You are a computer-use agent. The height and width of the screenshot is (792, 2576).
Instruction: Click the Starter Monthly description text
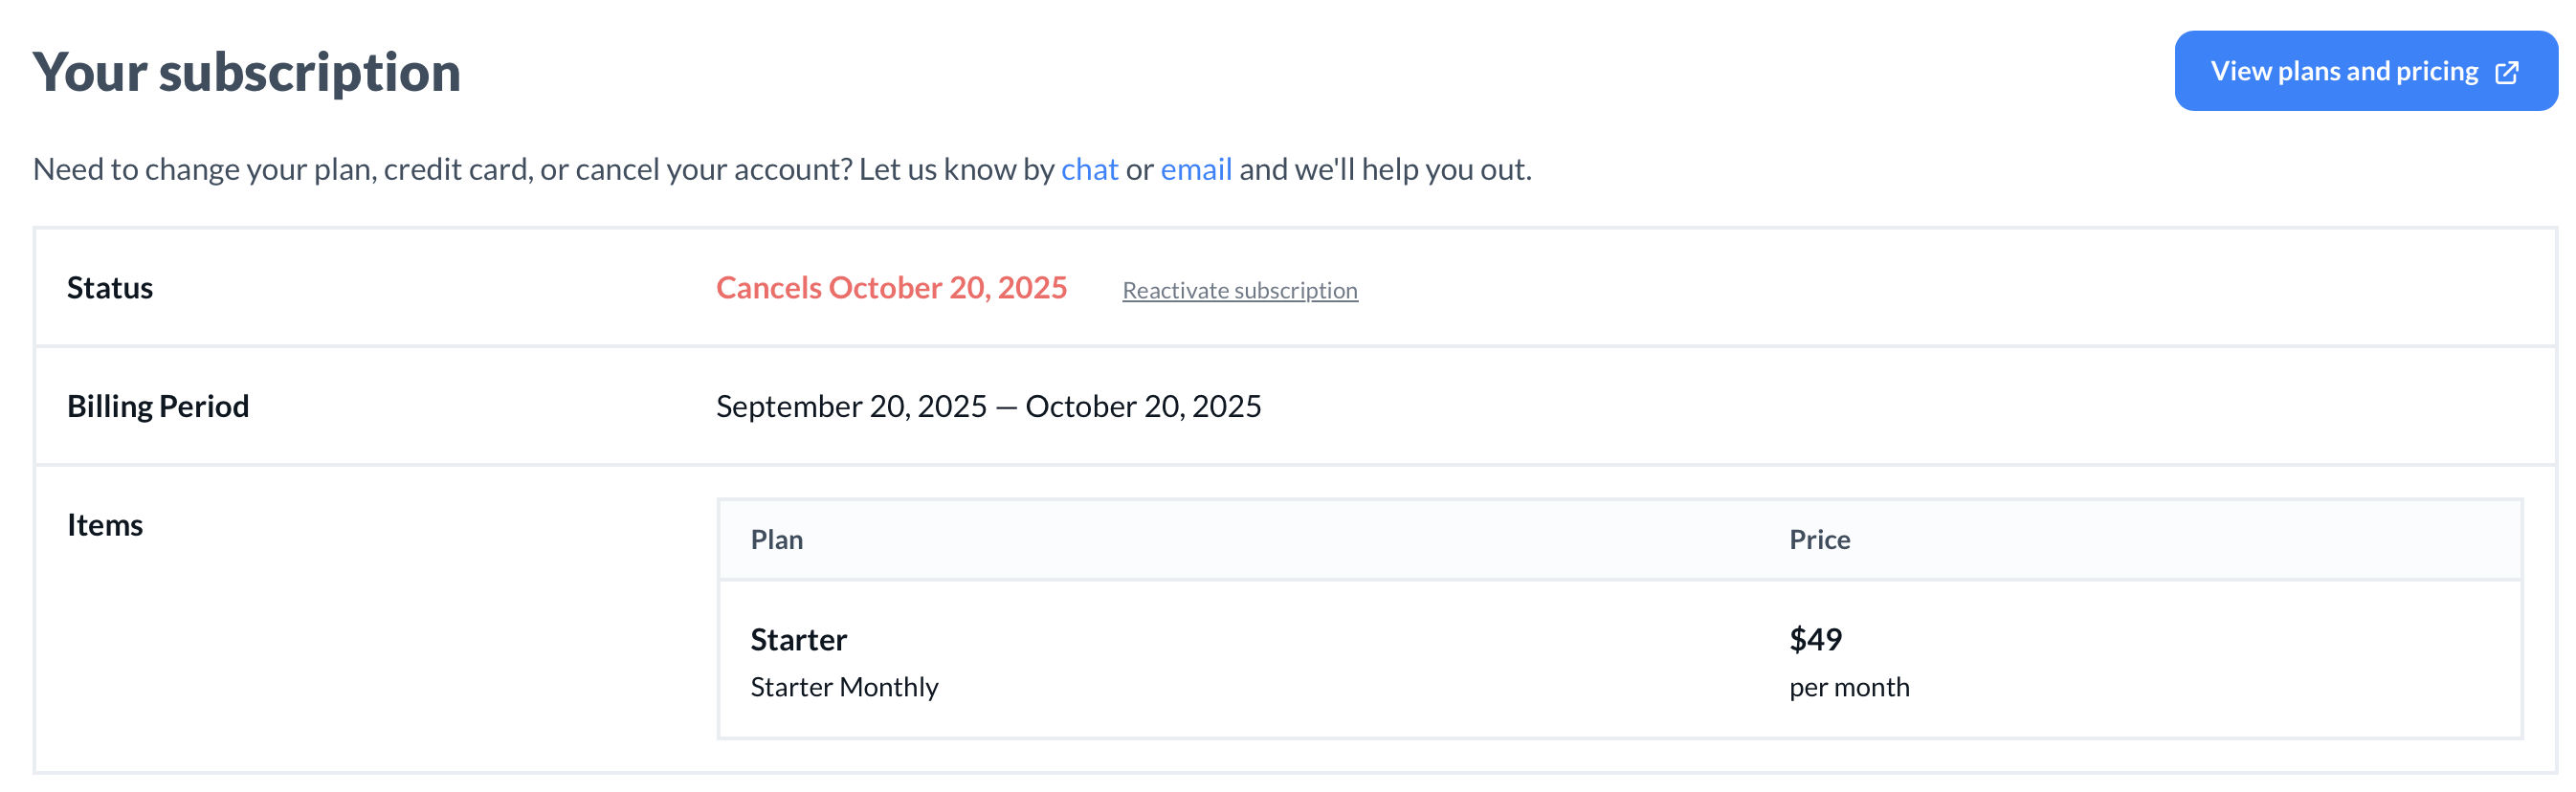pos(845,686)
